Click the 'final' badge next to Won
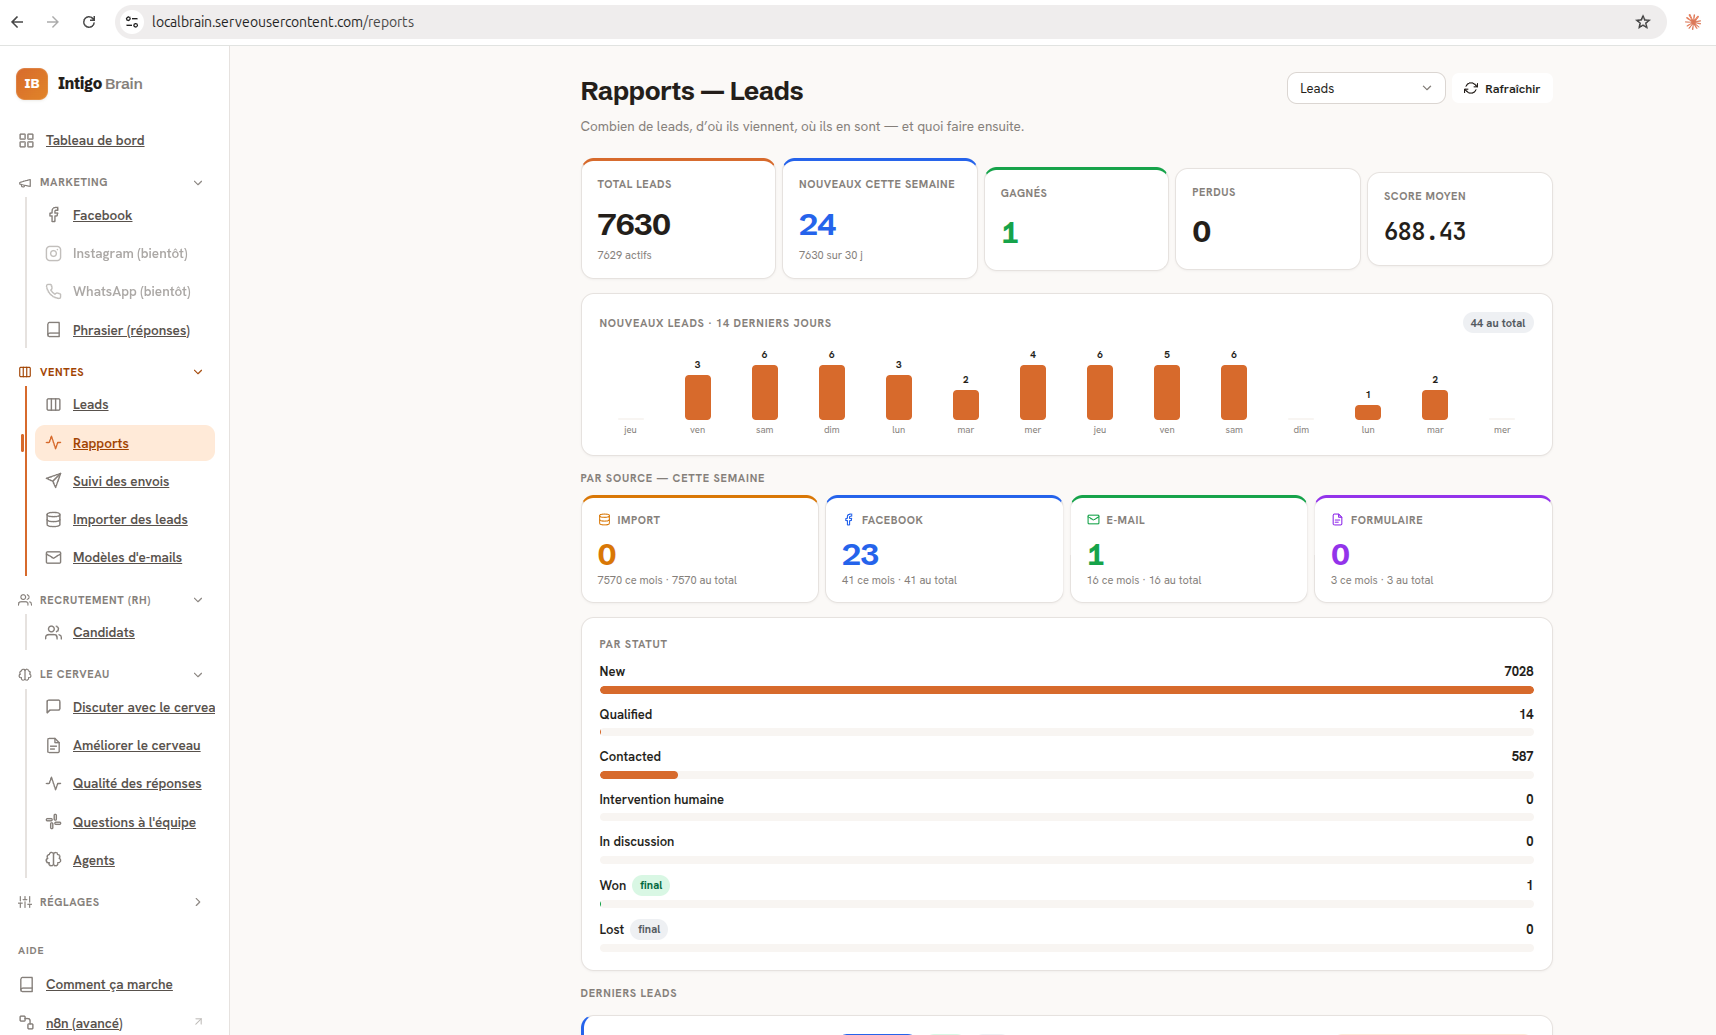 651,886
